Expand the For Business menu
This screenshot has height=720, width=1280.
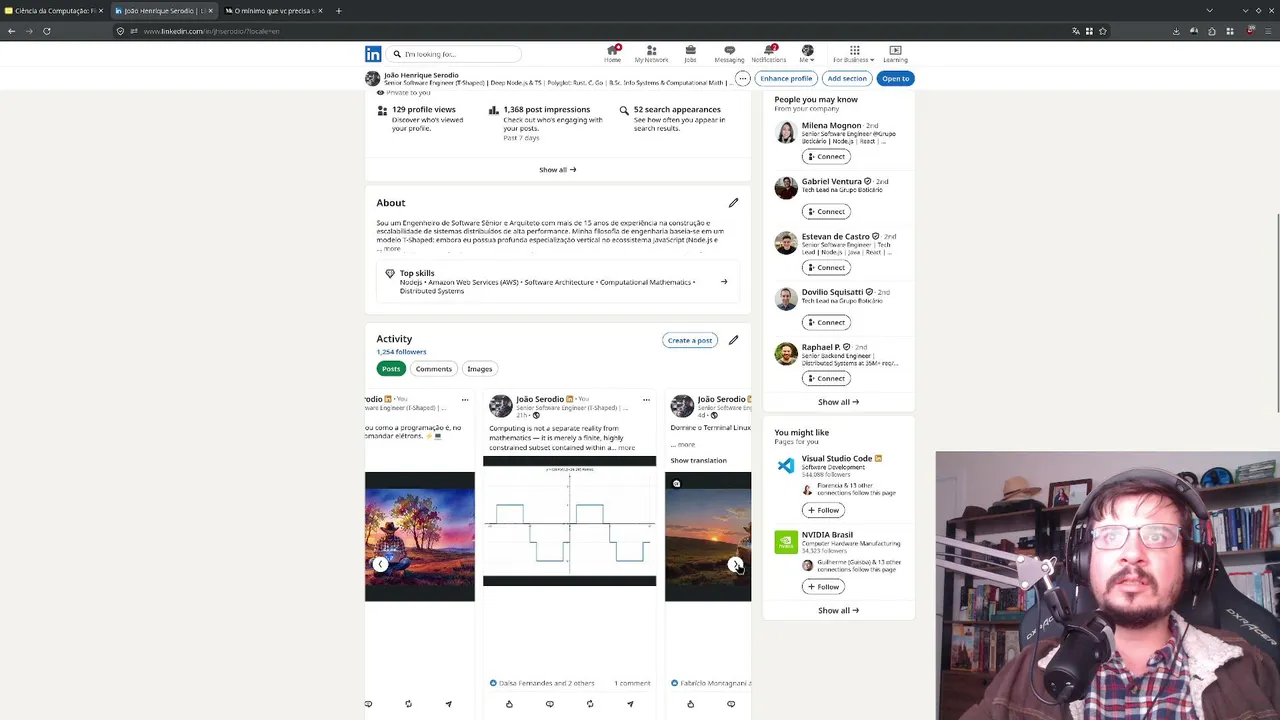click(x=854, y=54)
